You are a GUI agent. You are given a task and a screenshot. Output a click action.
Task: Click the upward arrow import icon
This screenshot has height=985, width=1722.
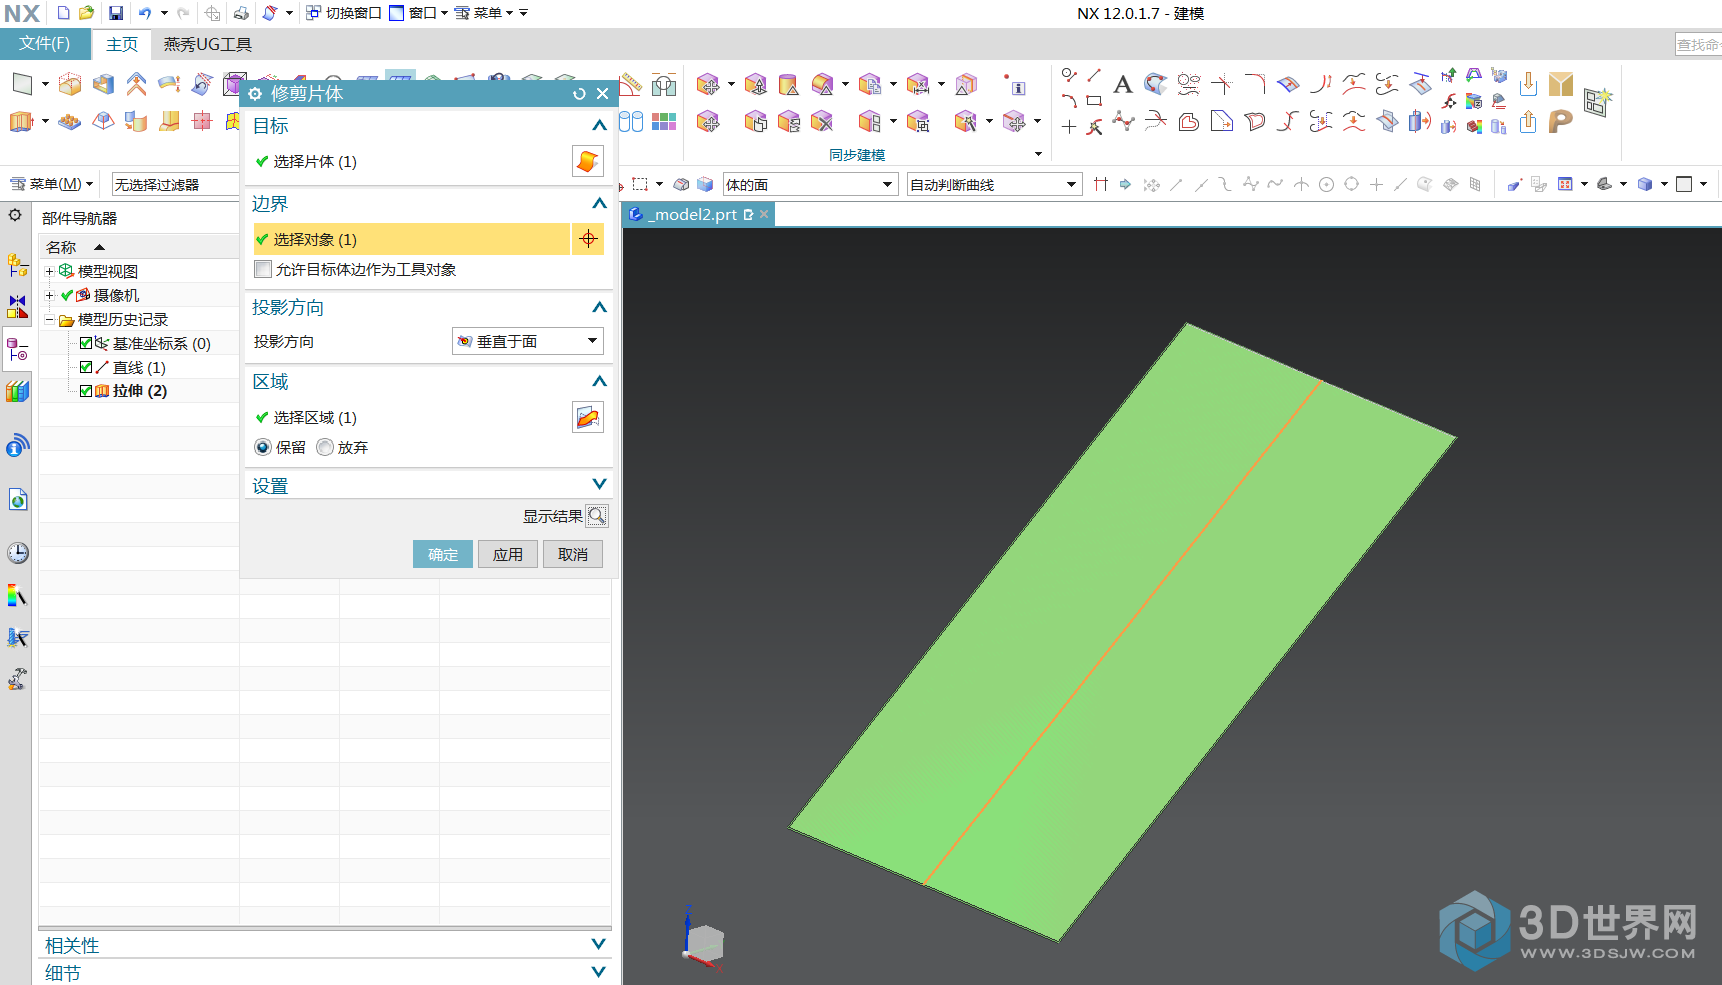point(1528,122)
